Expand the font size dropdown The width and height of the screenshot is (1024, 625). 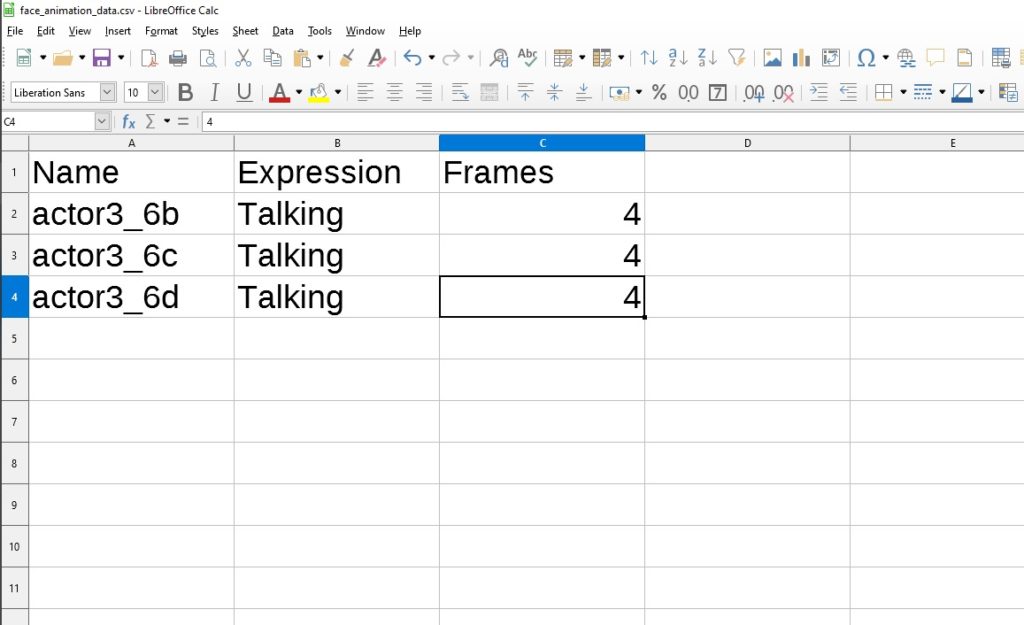point(155,93)
